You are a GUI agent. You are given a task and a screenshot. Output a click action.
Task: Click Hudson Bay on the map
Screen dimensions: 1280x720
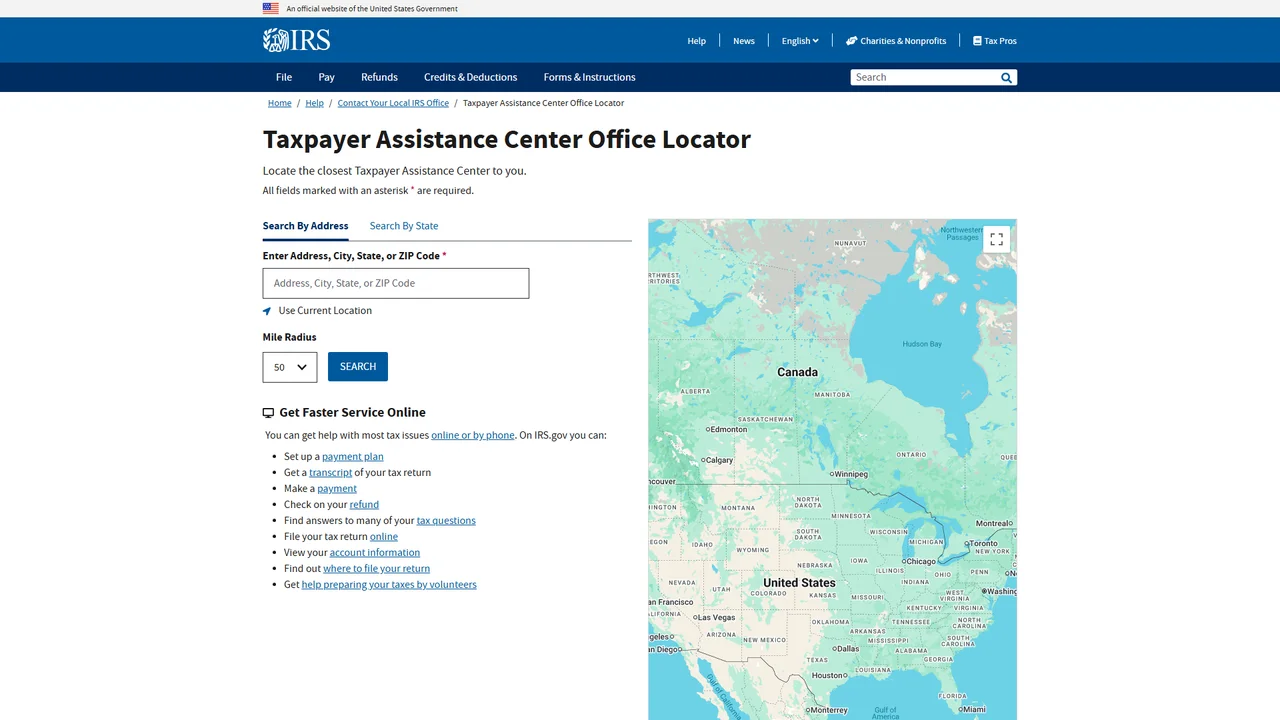922,344
